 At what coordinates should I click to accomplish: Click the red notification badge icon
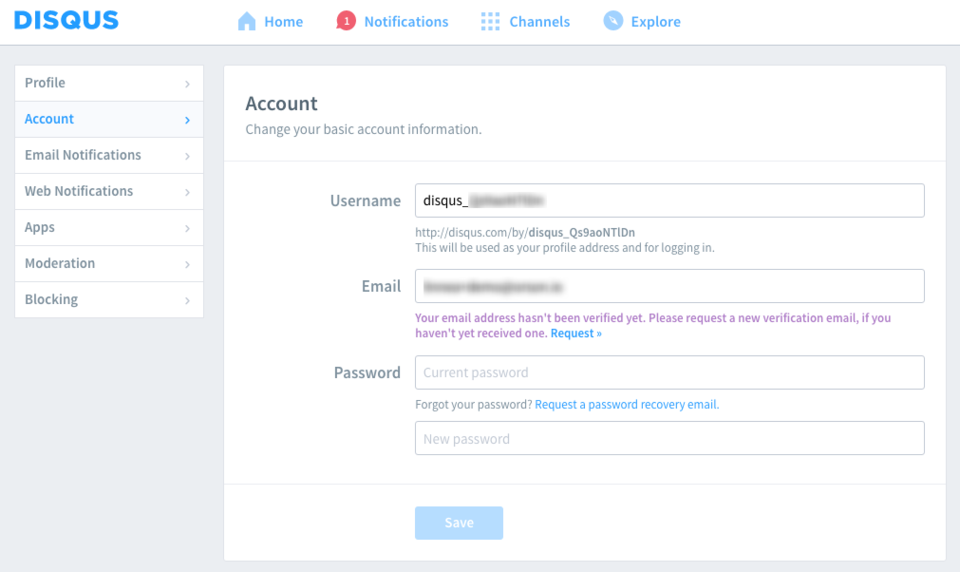click(346, 21)
